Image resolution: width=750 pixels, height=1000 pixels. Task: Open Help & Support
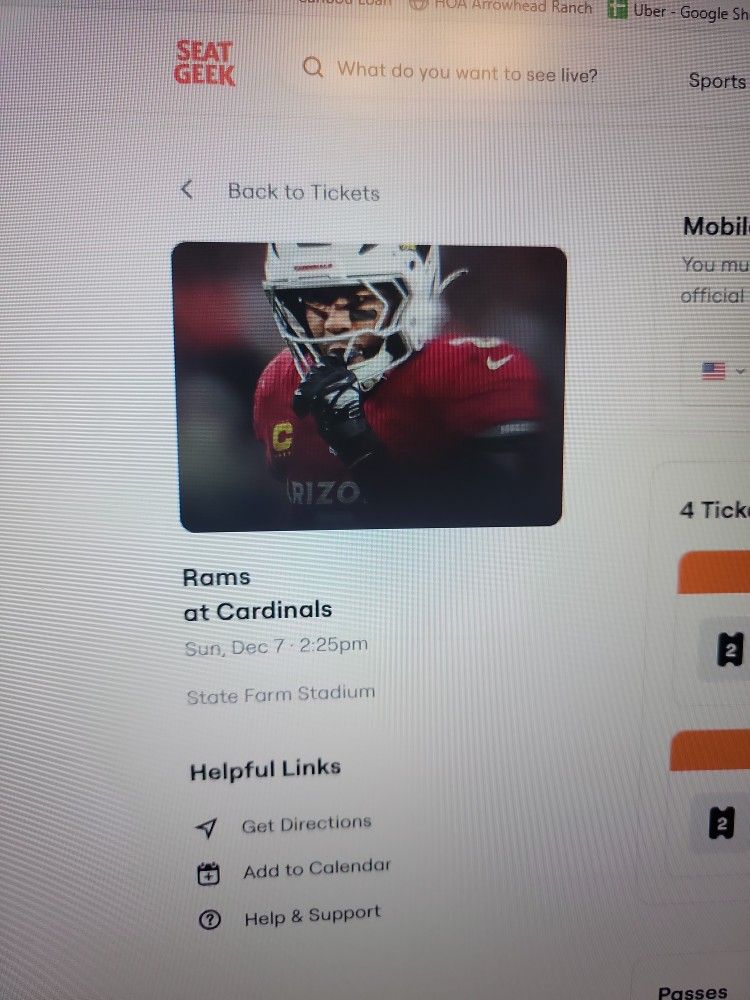311,912
